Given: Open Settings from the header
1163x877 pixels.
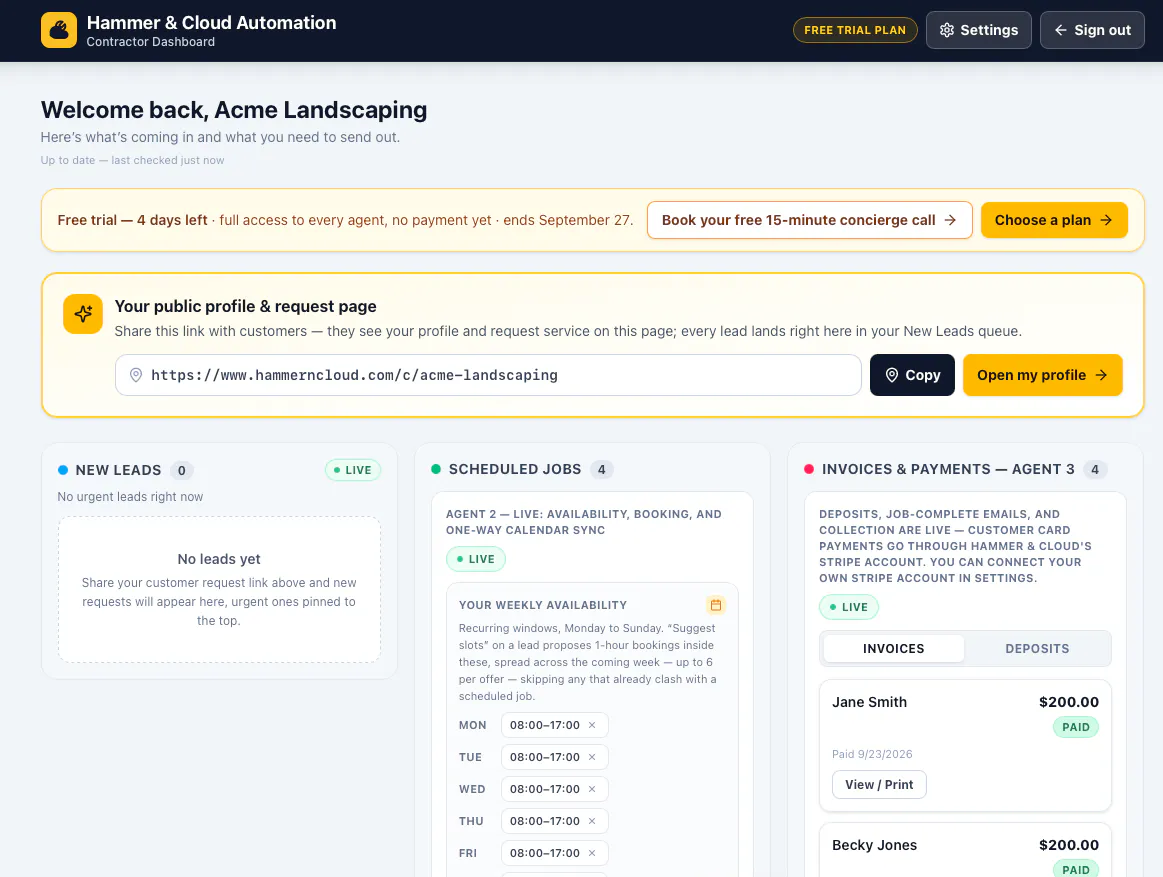Looking at the screenshot, I should [x=978, y=30].
